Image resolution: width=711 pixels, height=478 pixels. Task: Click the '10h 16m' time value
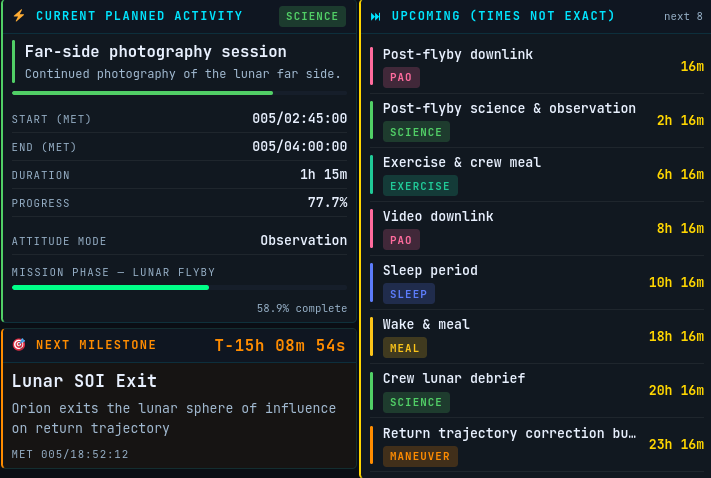(x=676, y=283)
